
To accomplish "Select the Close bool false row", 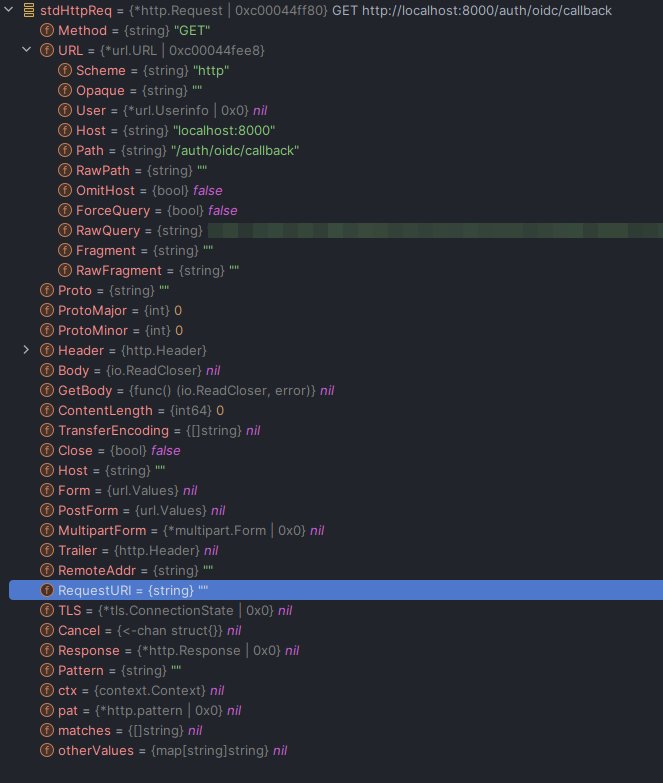I will pyautogui.click(x=119, y=450).
